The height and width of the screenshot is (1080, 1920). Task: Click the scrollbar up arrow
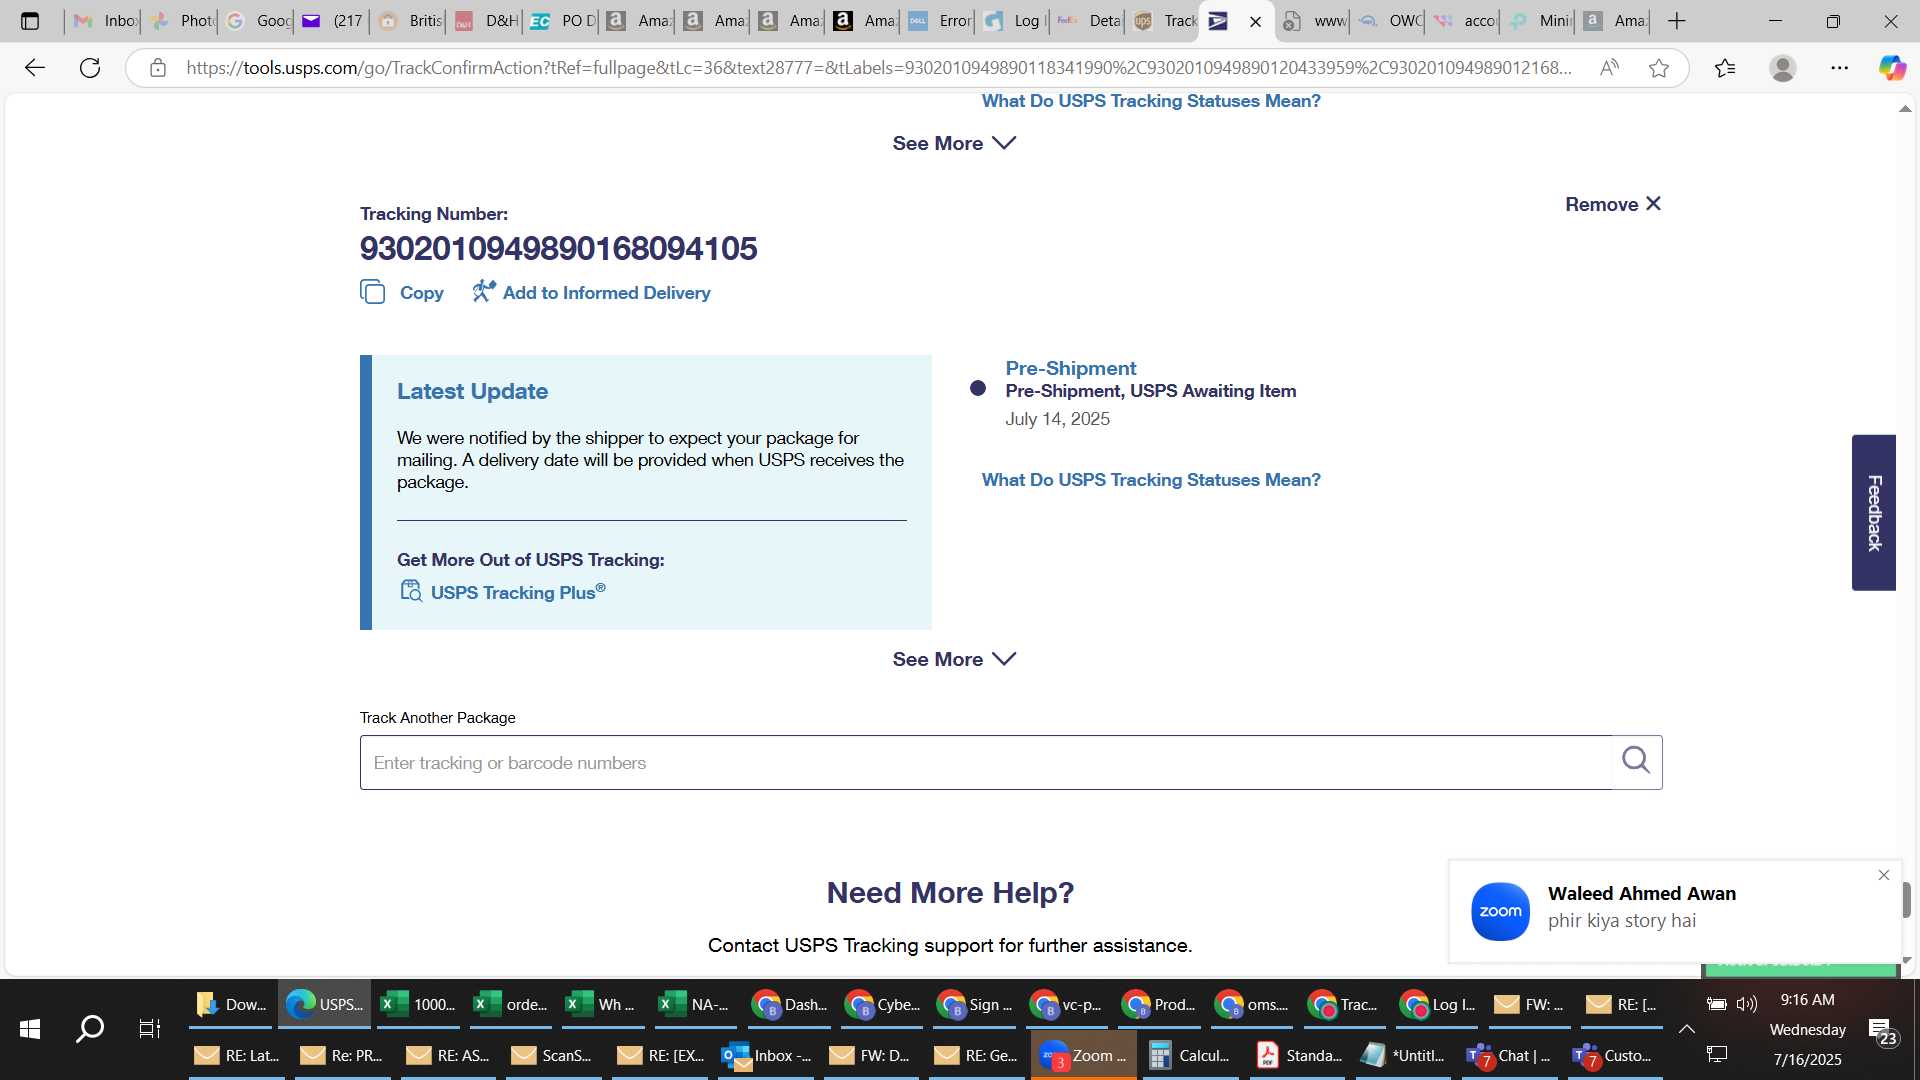pyautogui.click(x=1906, y=108)
